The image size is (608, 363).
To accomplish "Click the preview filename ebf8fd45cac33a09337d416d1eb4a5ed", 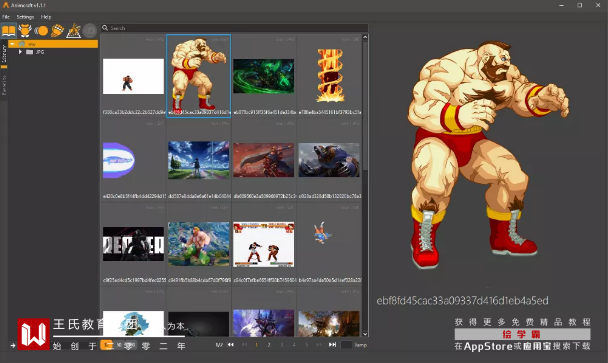I will point(462,301).
